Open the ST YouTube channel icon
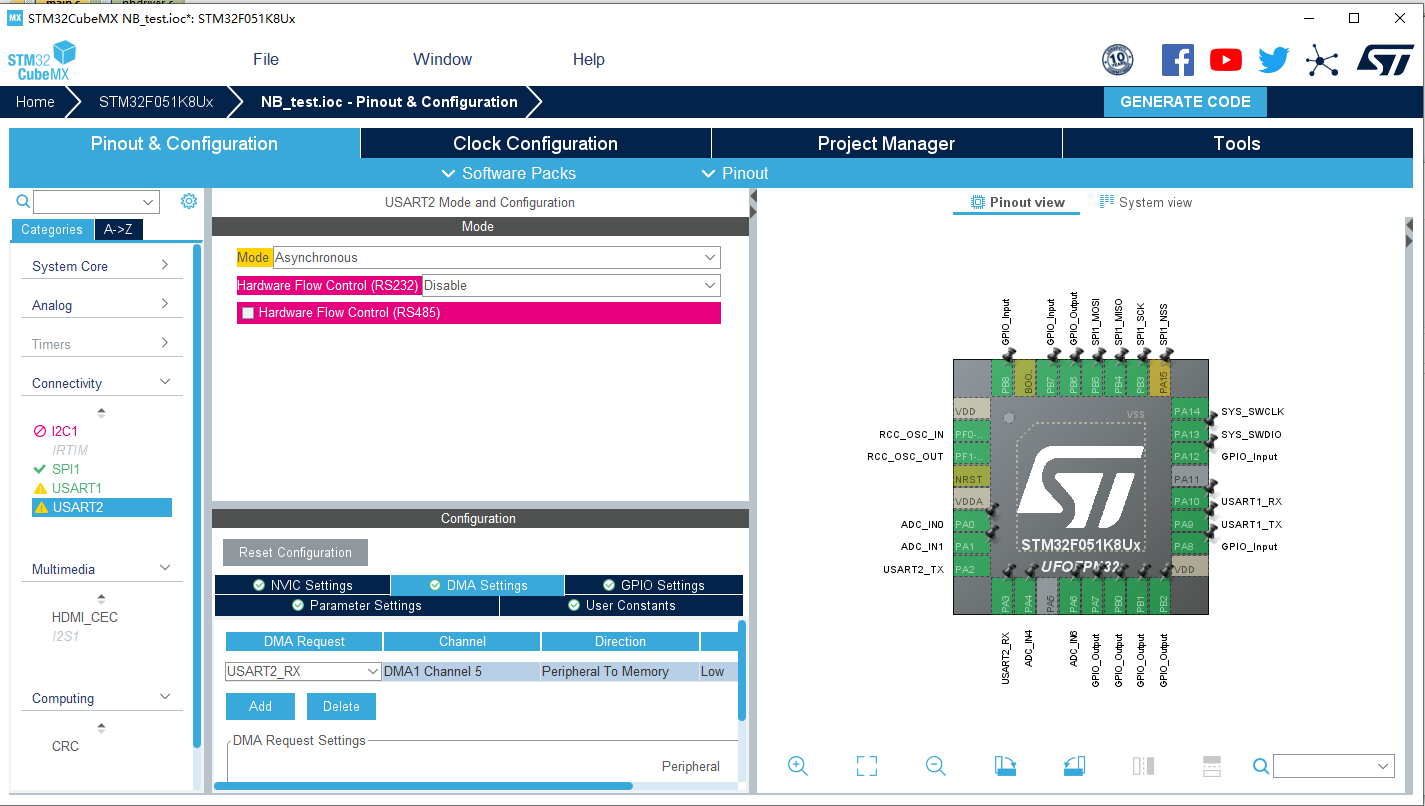Image resolution: width=1425 pixels, height=806 pixels. [1225, 60]
